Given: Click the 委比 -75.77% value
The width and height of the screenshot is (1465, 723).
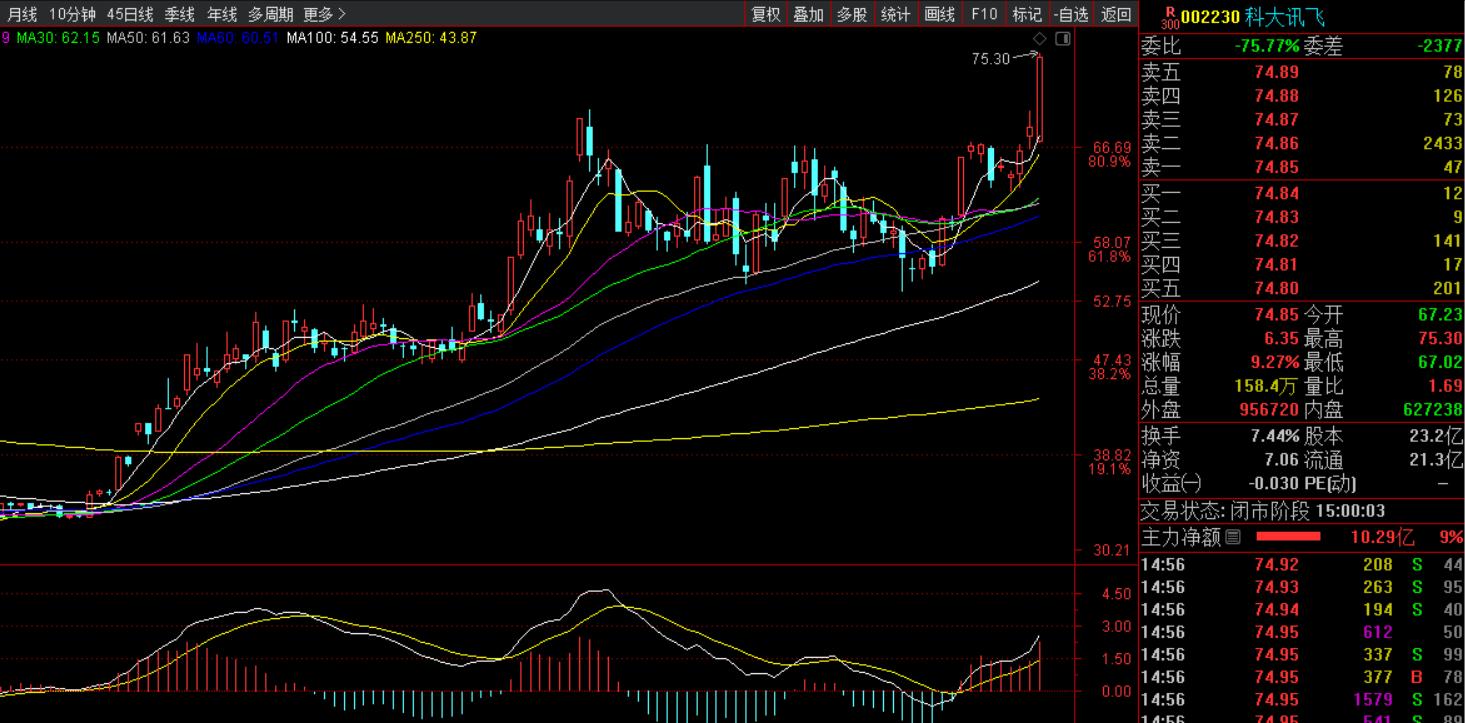Looking at the screenshot, I should 1266,46.
